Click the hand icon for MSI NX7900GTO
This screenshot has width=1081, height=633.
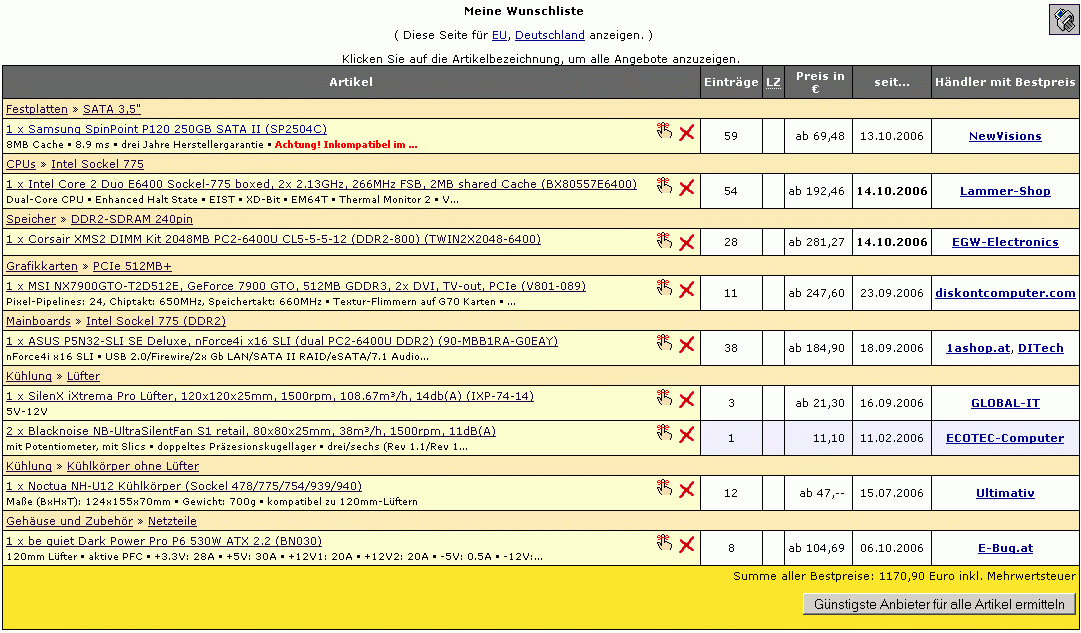pos(664,288)
